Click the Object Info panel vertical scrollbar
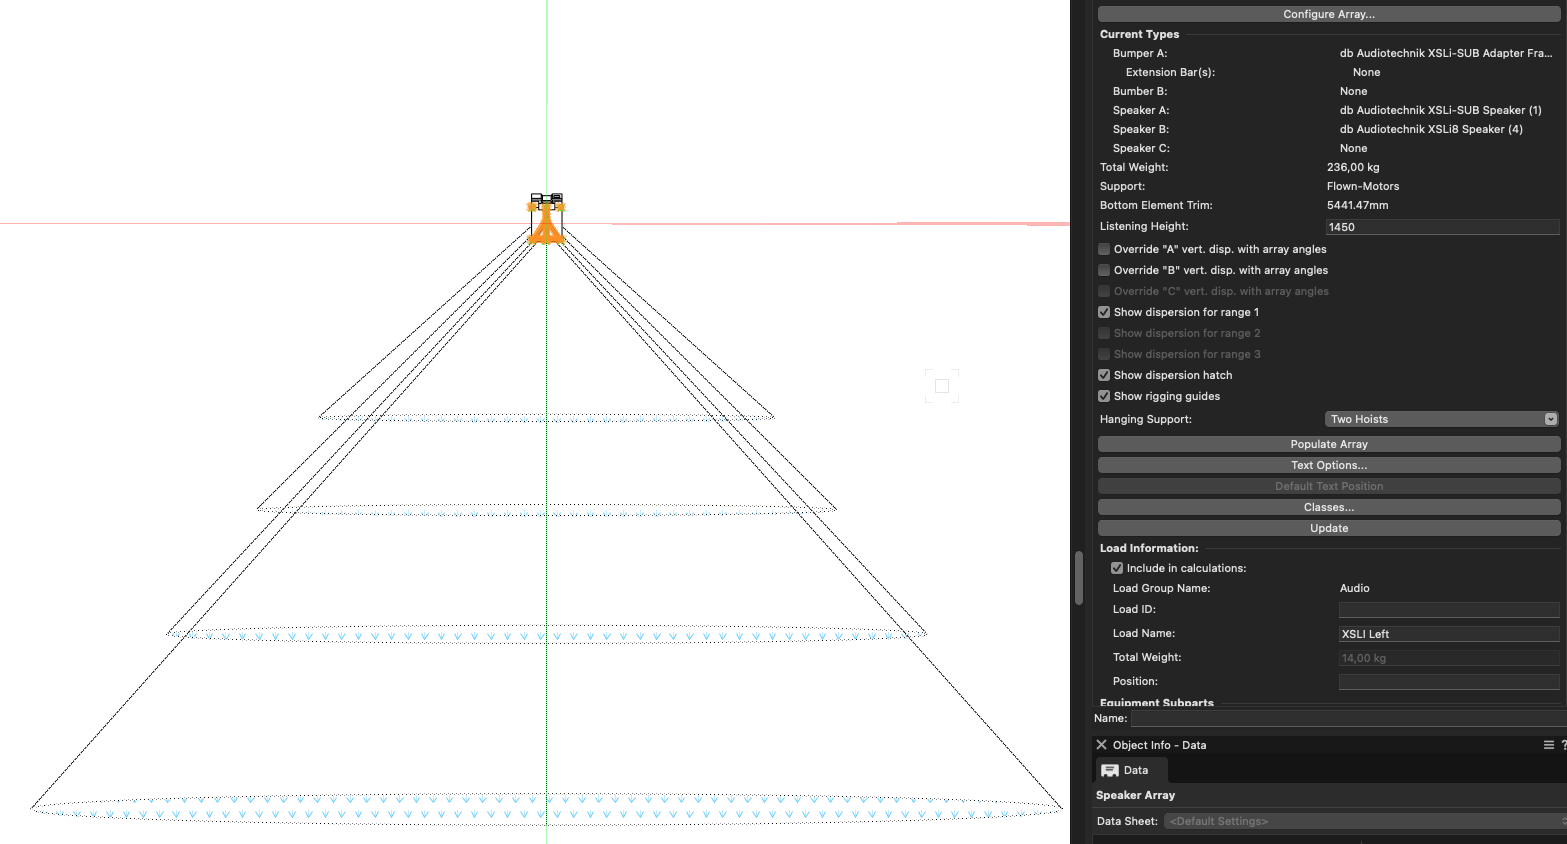The height and width of the screenshot is (844, 1567). (x=1079, y=578)
